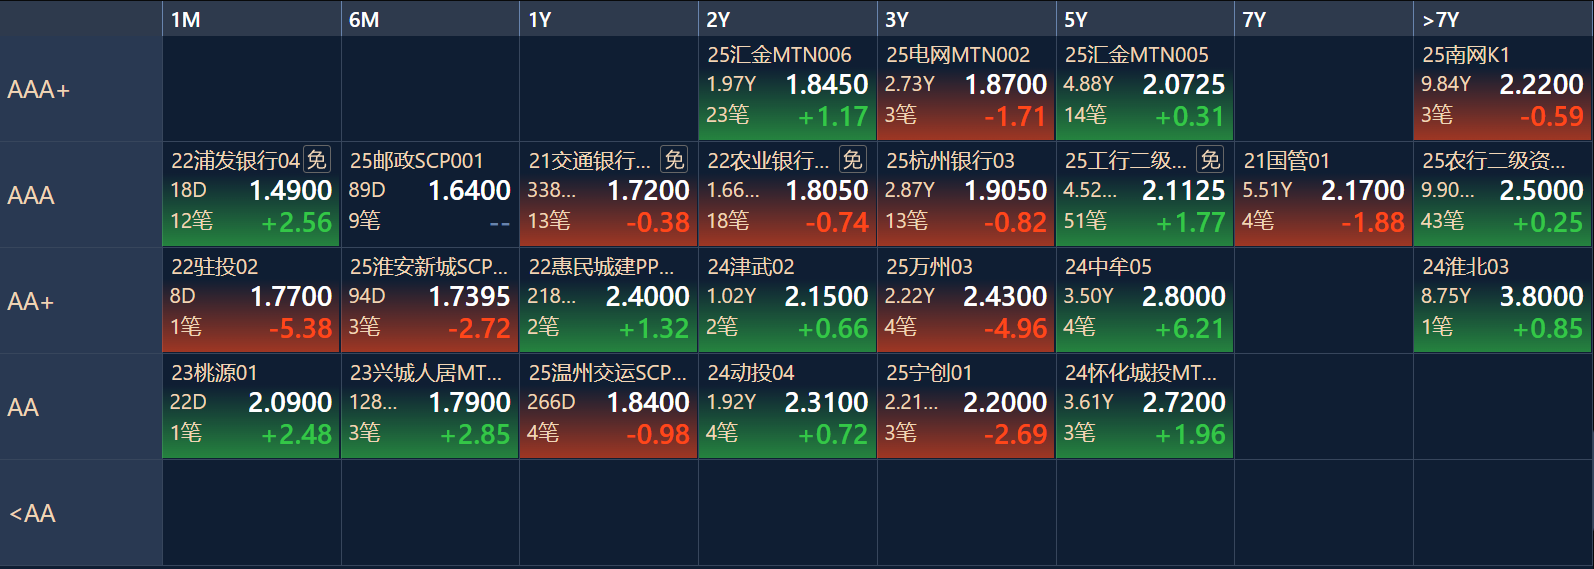1594x569 pixels.
Task: Open the 25汇金MTN006 bond cell
Action: click(x=787, y=89)
